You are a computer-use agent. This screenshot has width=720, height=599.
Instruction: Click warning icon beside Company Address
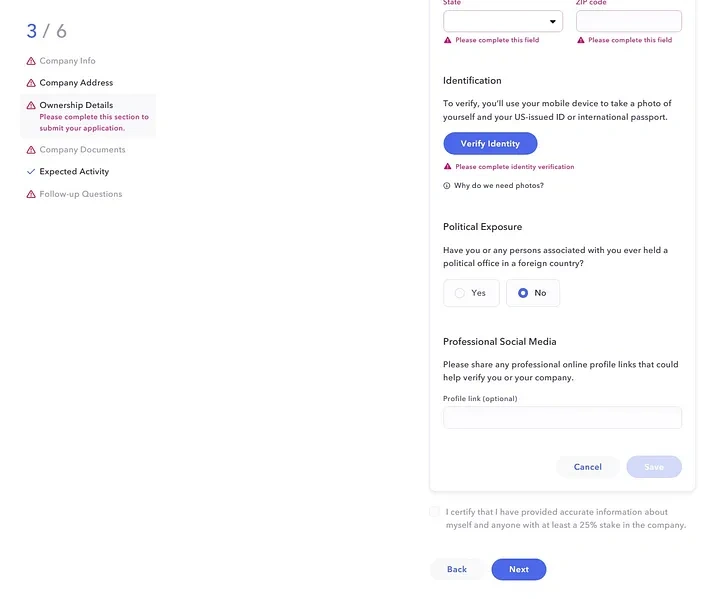(31, 83)
